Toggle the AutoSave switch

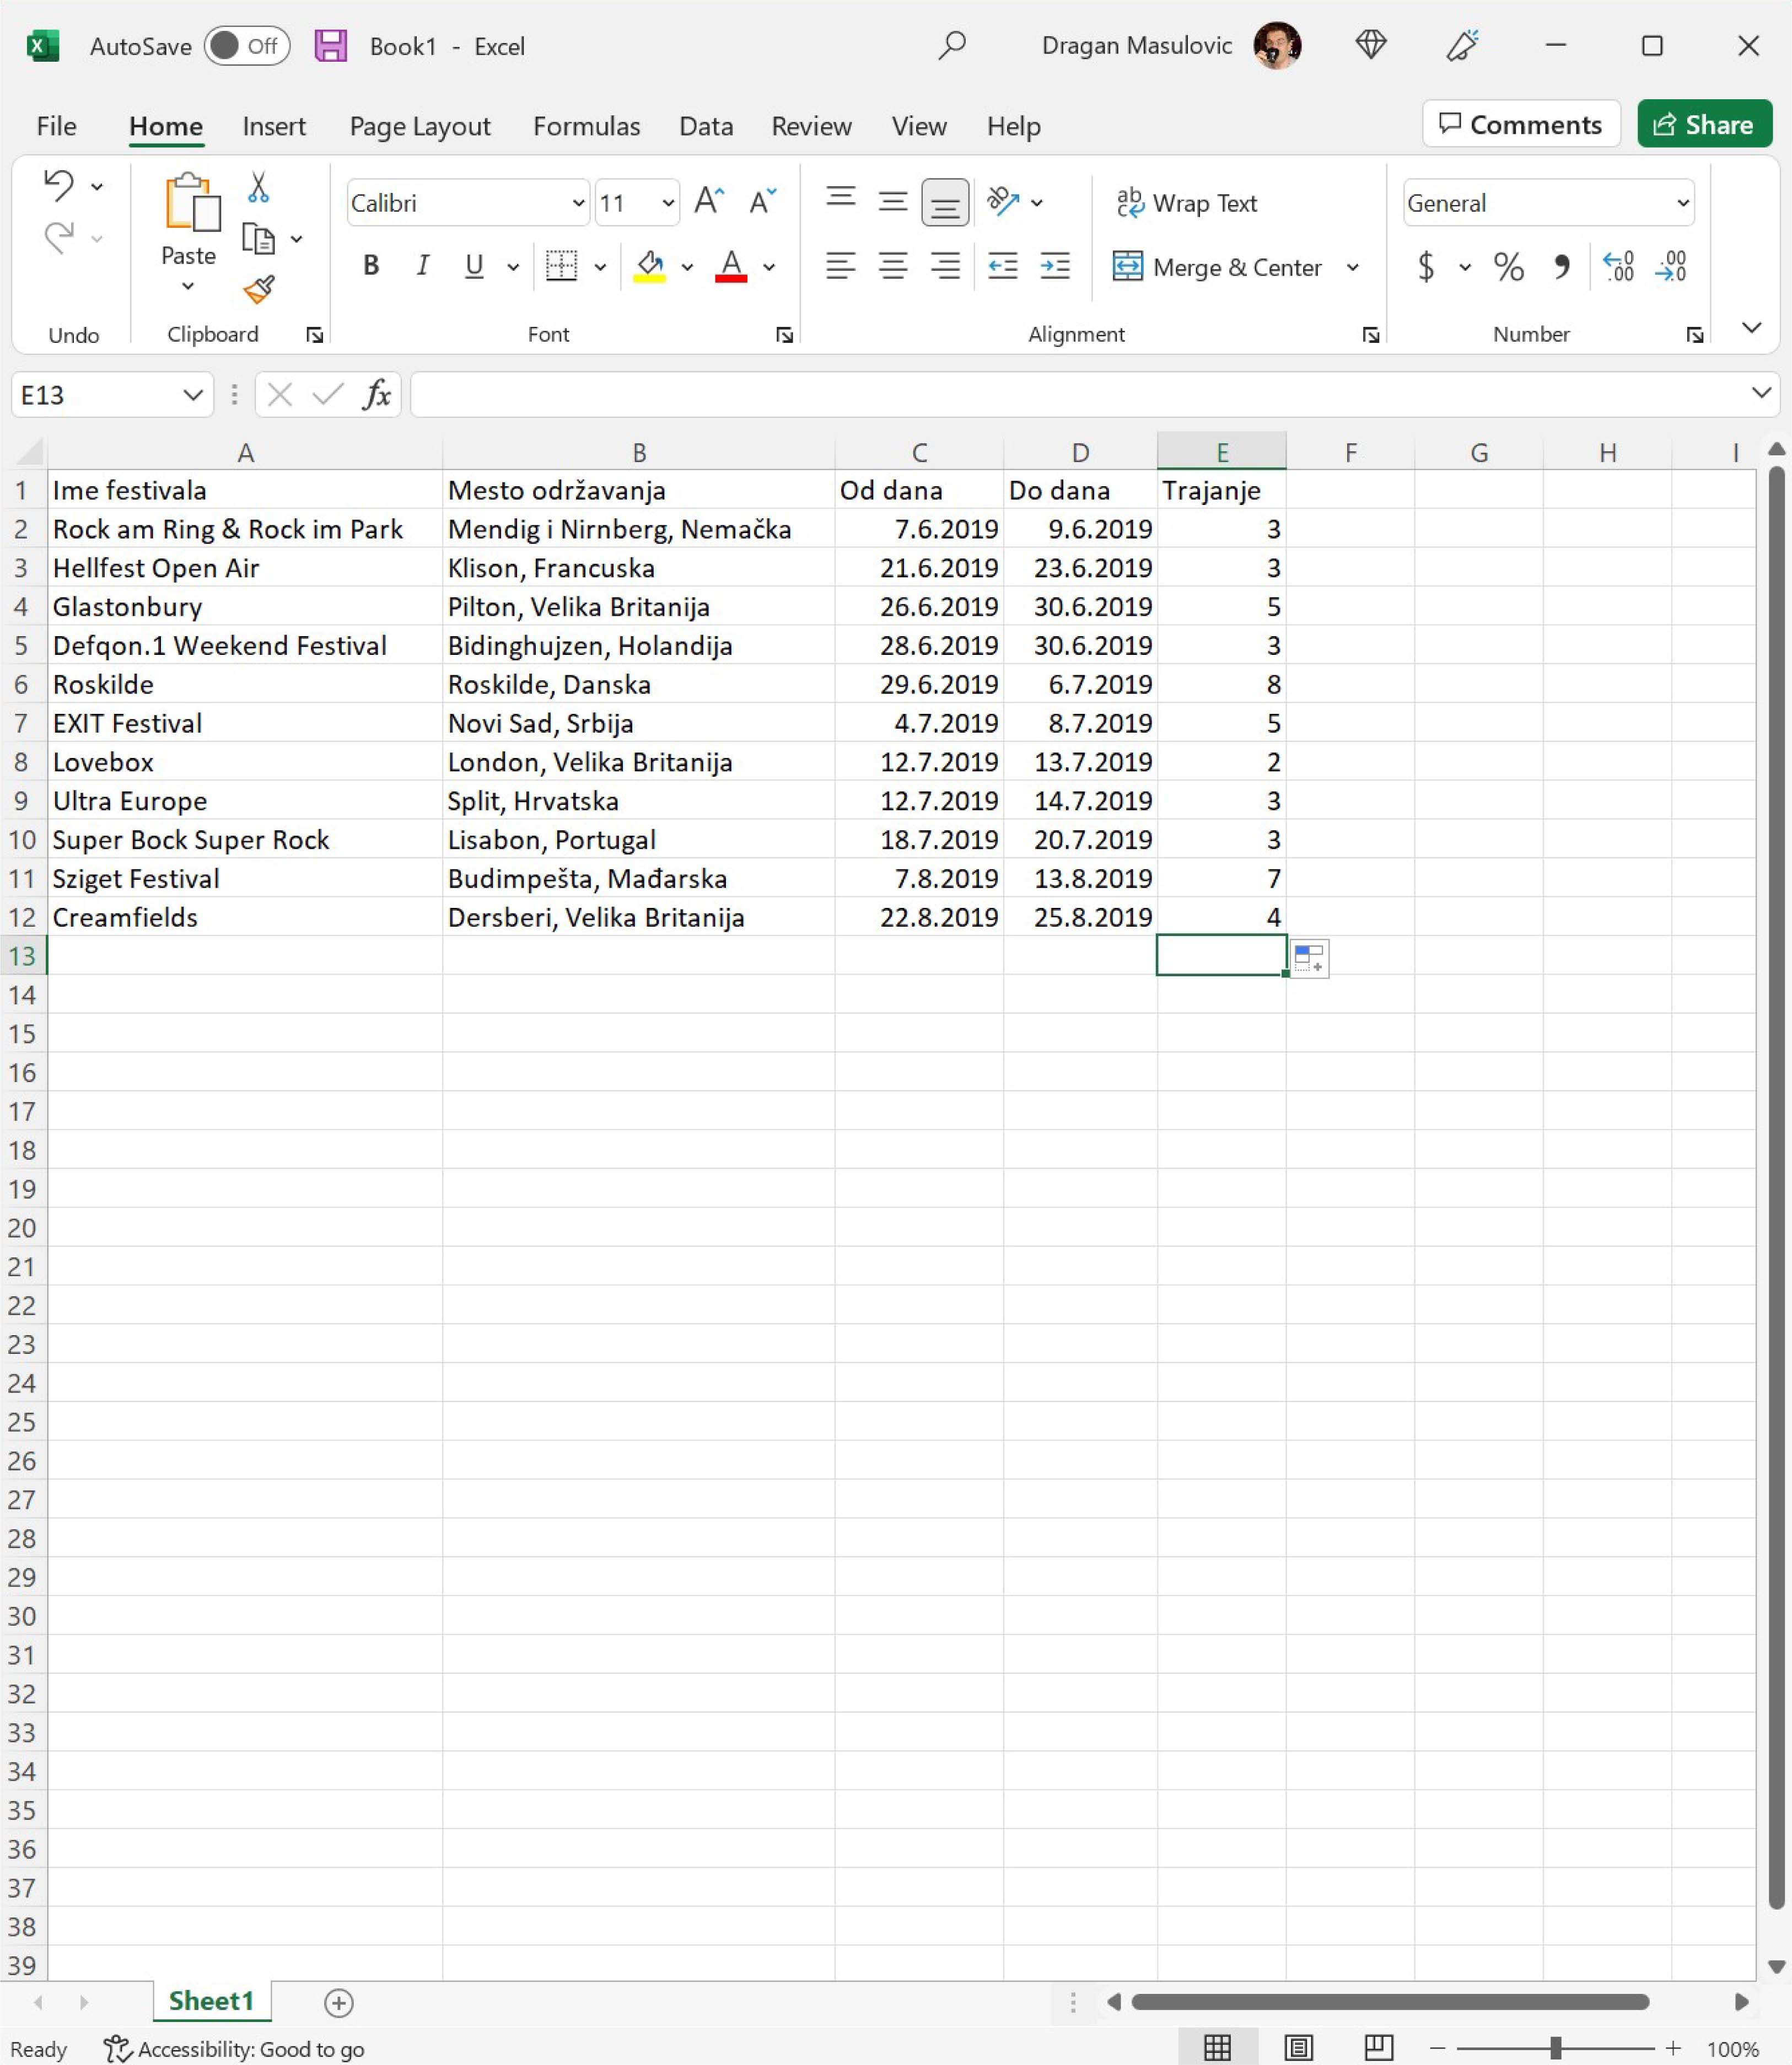point(246,46)
